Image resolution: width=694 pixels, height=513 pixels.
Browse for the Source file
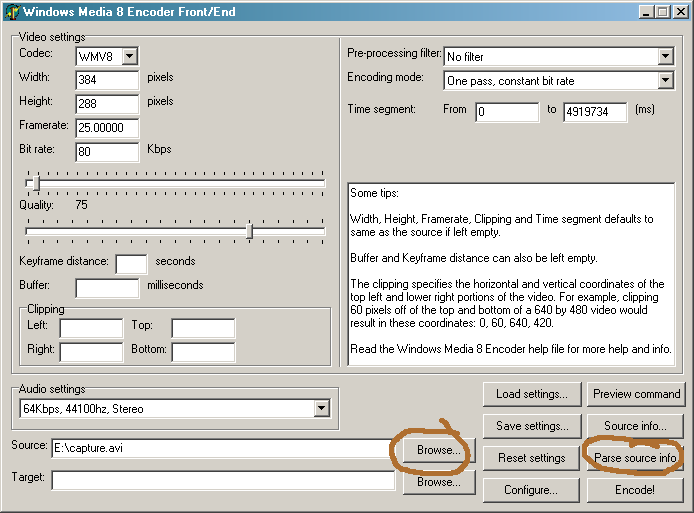pos(439,450)
